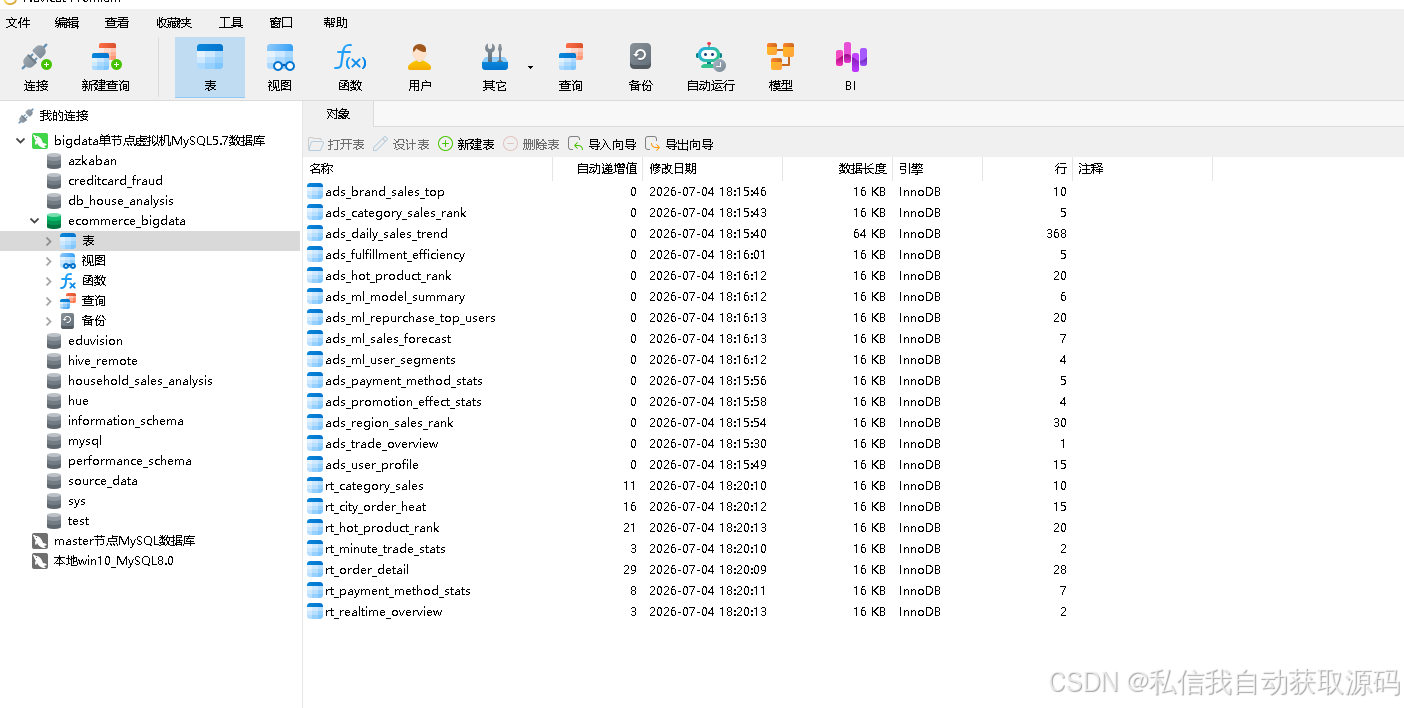Open the 帮助 menu
This screenshot has width=1404, height=708.
[x=336, y=22]
